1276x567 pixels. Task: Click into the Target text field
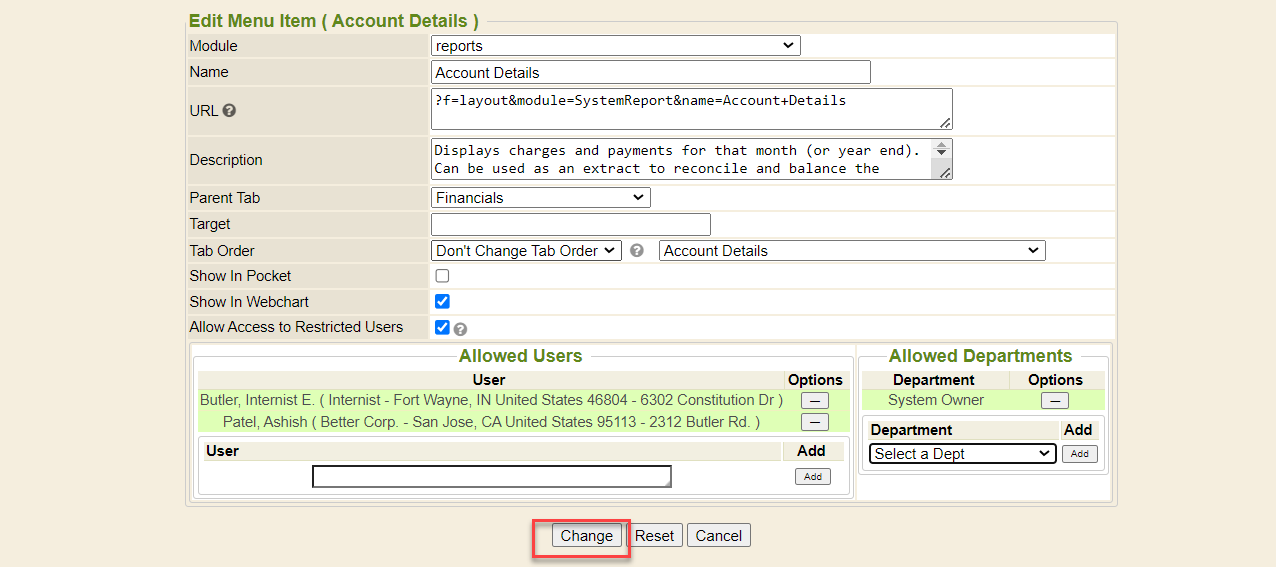coord(570,225)
